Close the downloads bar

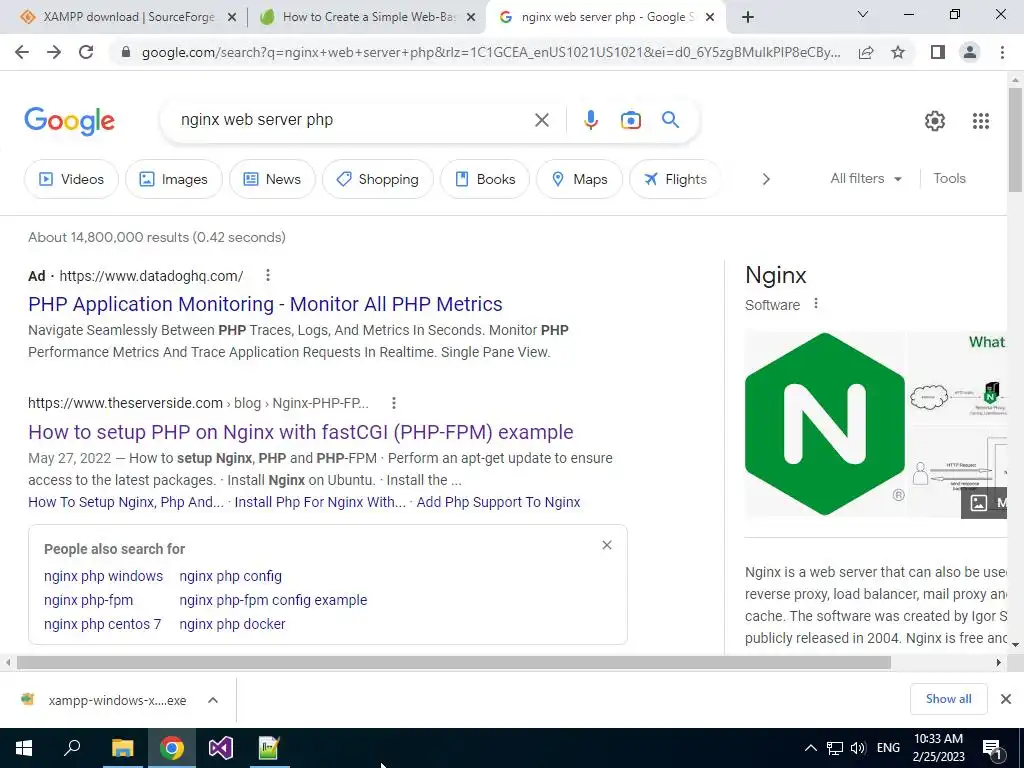[1006, 699]
